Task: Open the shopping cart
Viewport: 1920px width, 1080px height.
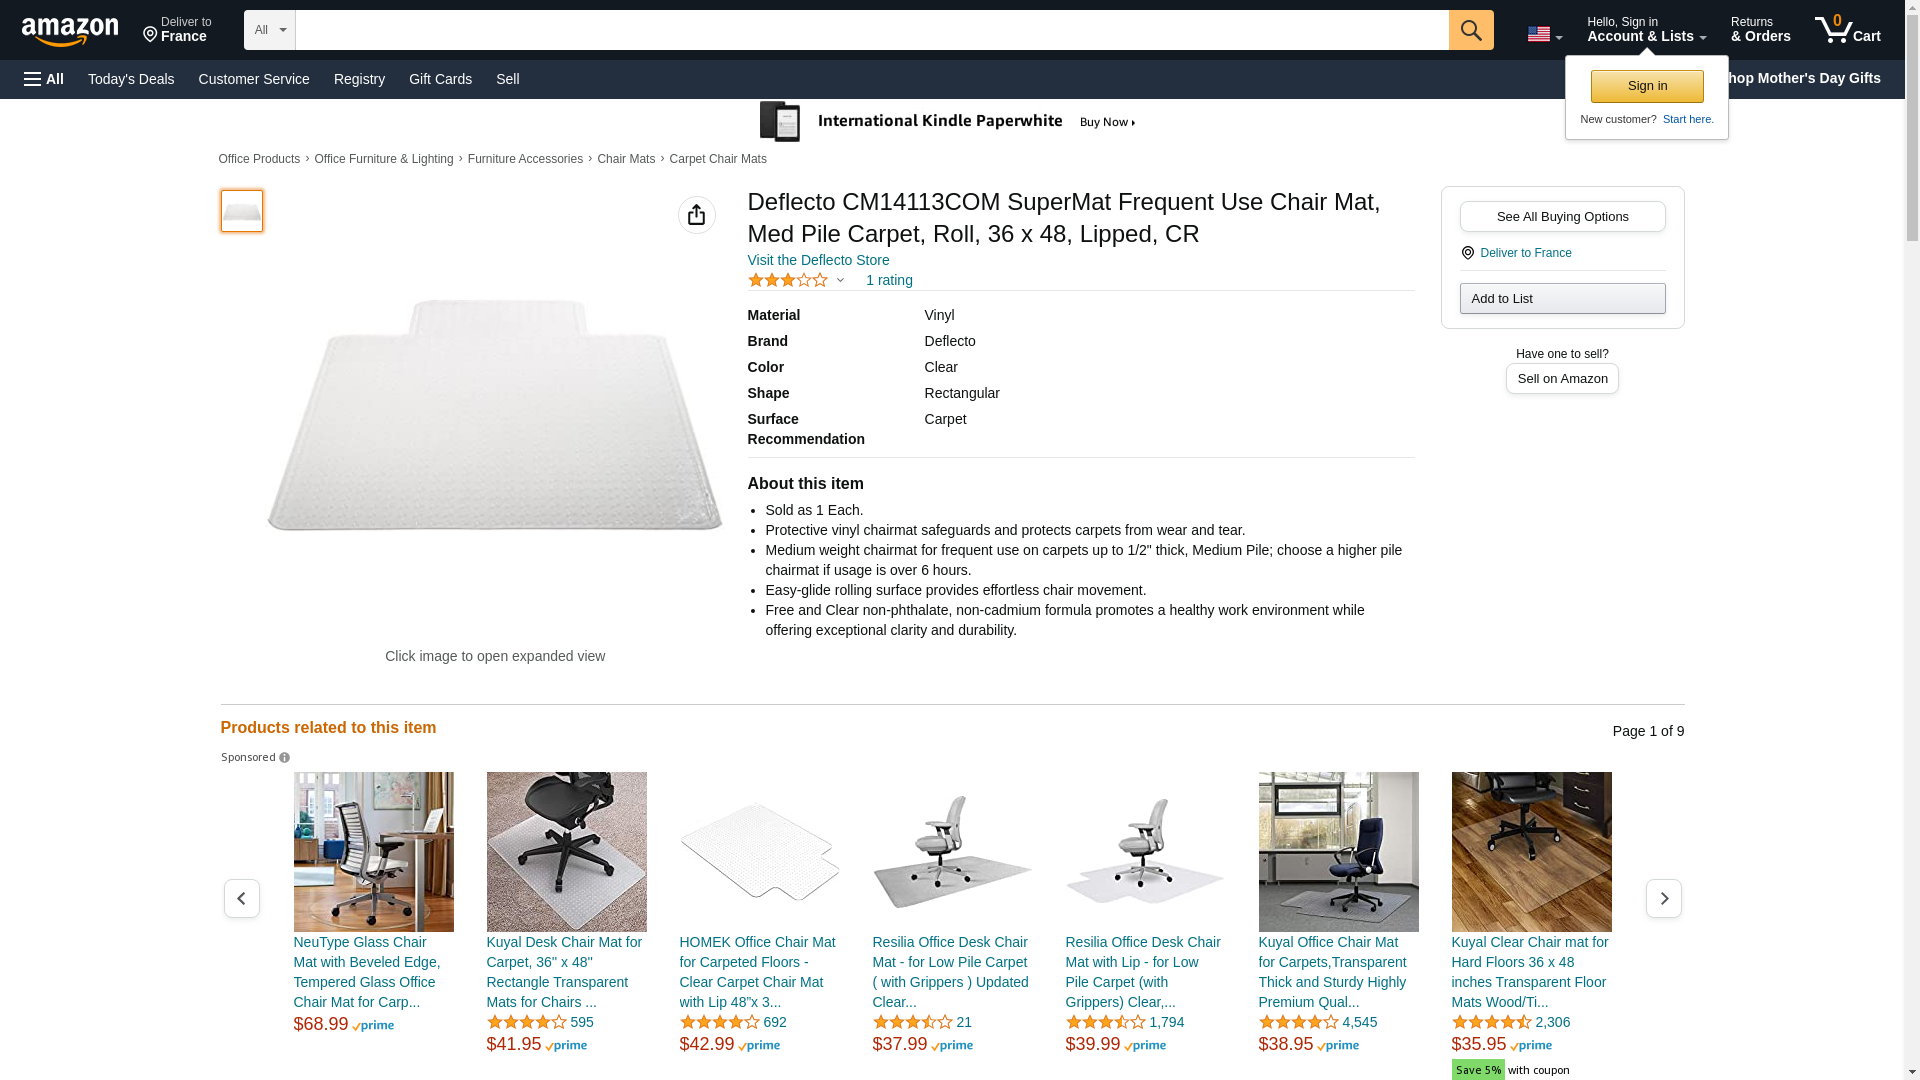Action: (x=1848, y=30)
